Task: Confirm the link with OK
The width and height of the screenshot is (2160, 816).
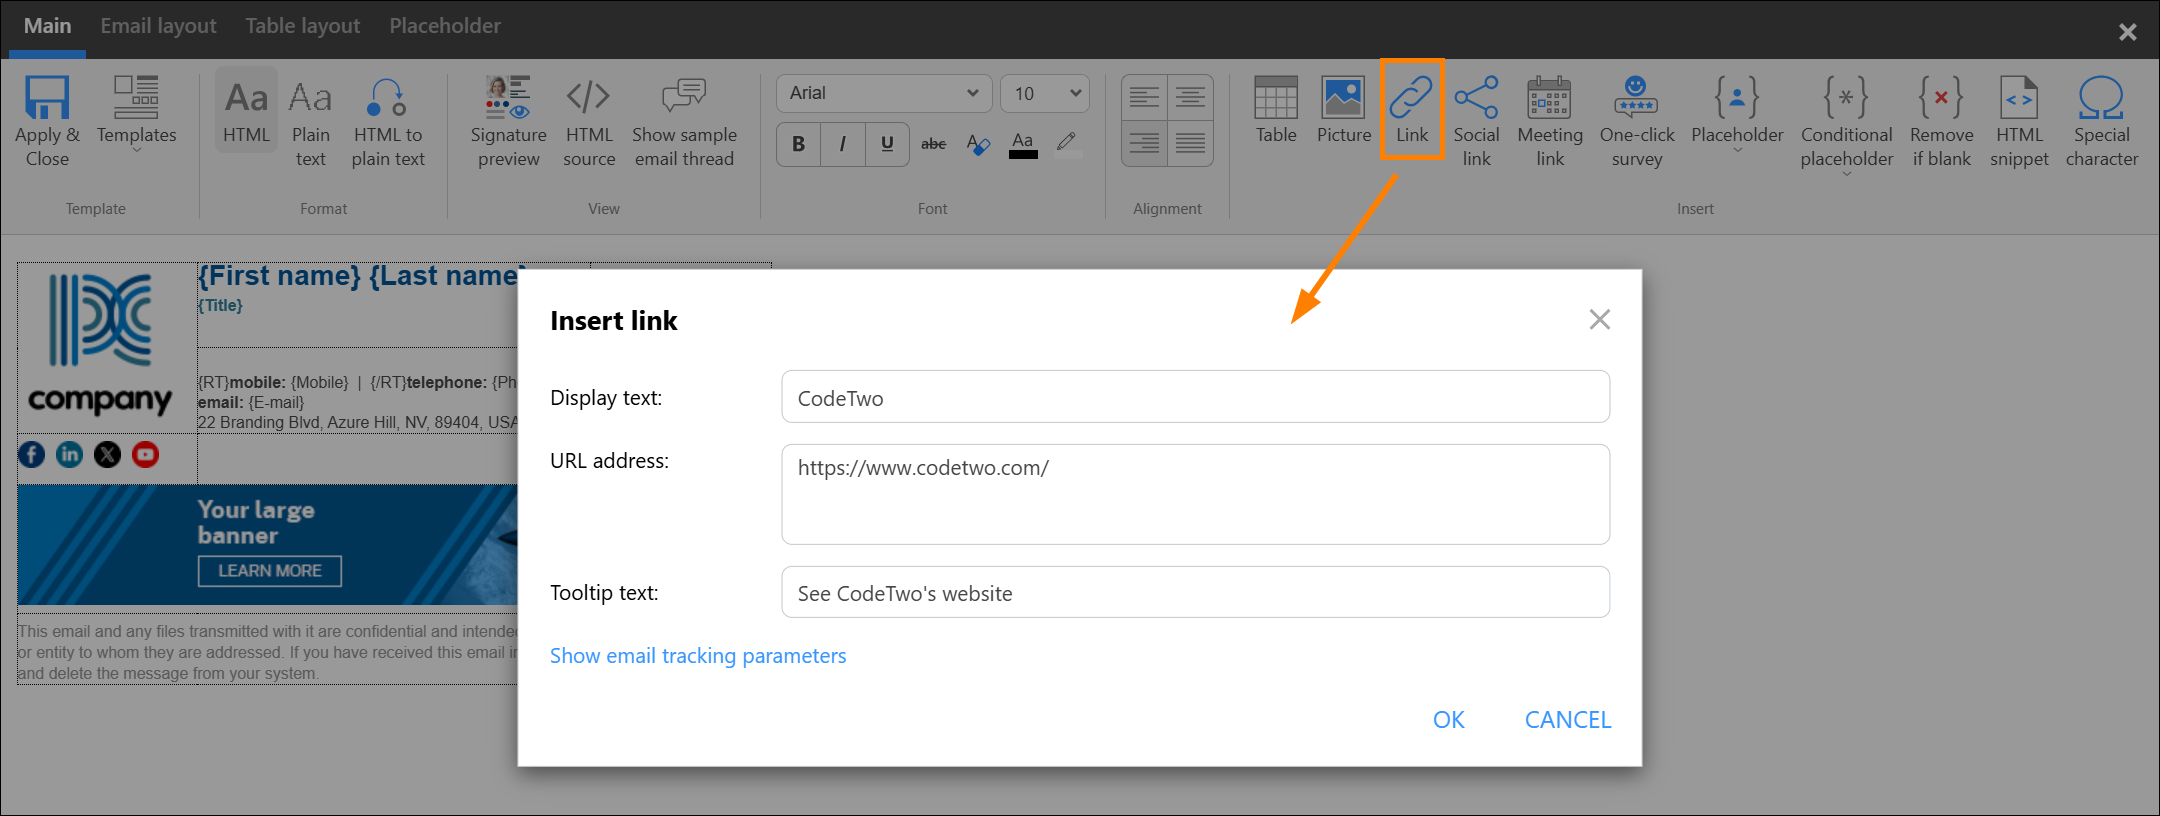Action: tap(1448, 720)
